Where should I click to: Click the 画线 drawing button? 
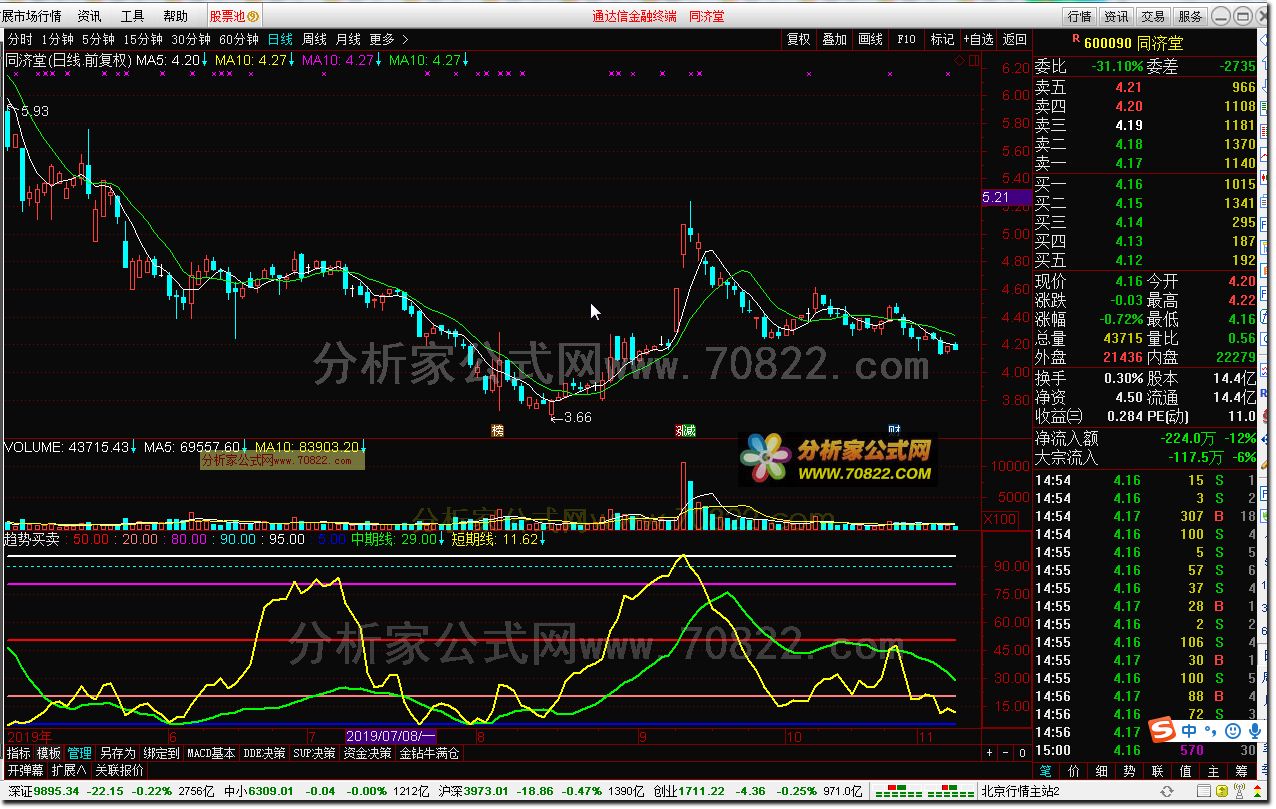pos(871,39)
